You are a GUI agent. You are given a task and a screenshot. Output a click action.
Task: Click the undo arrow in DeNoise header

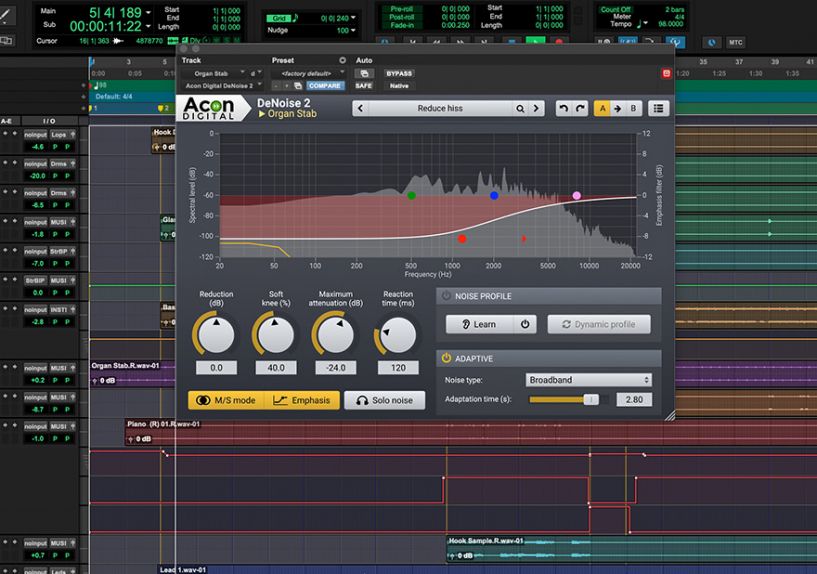click(x=563, y=108)
